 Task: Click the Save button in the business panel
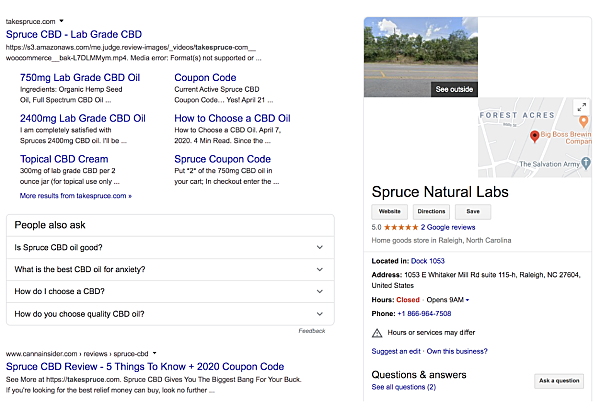(x=473, y=212)
